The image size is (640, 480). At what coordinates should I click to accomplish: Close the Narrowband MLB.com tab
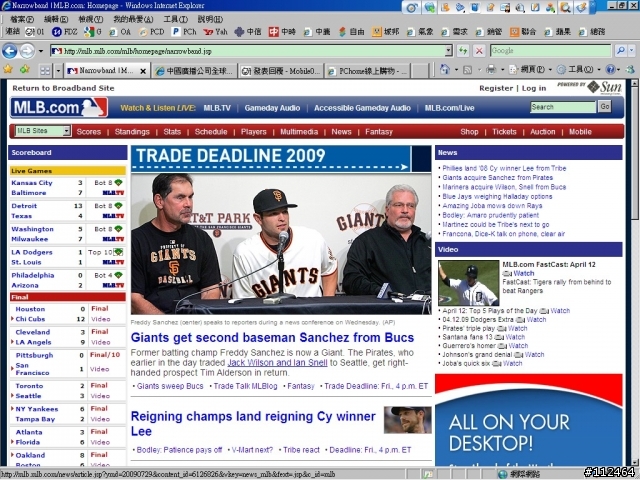tap(143, 71)
